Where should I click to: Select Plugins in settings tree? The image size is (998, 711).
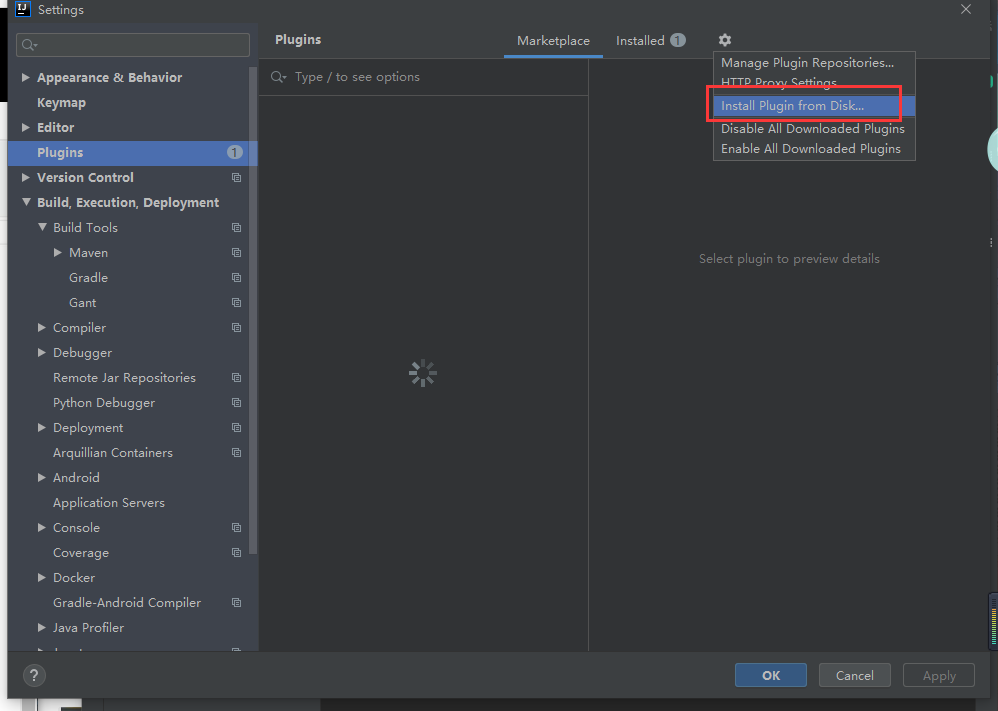(x=132, y=153)
